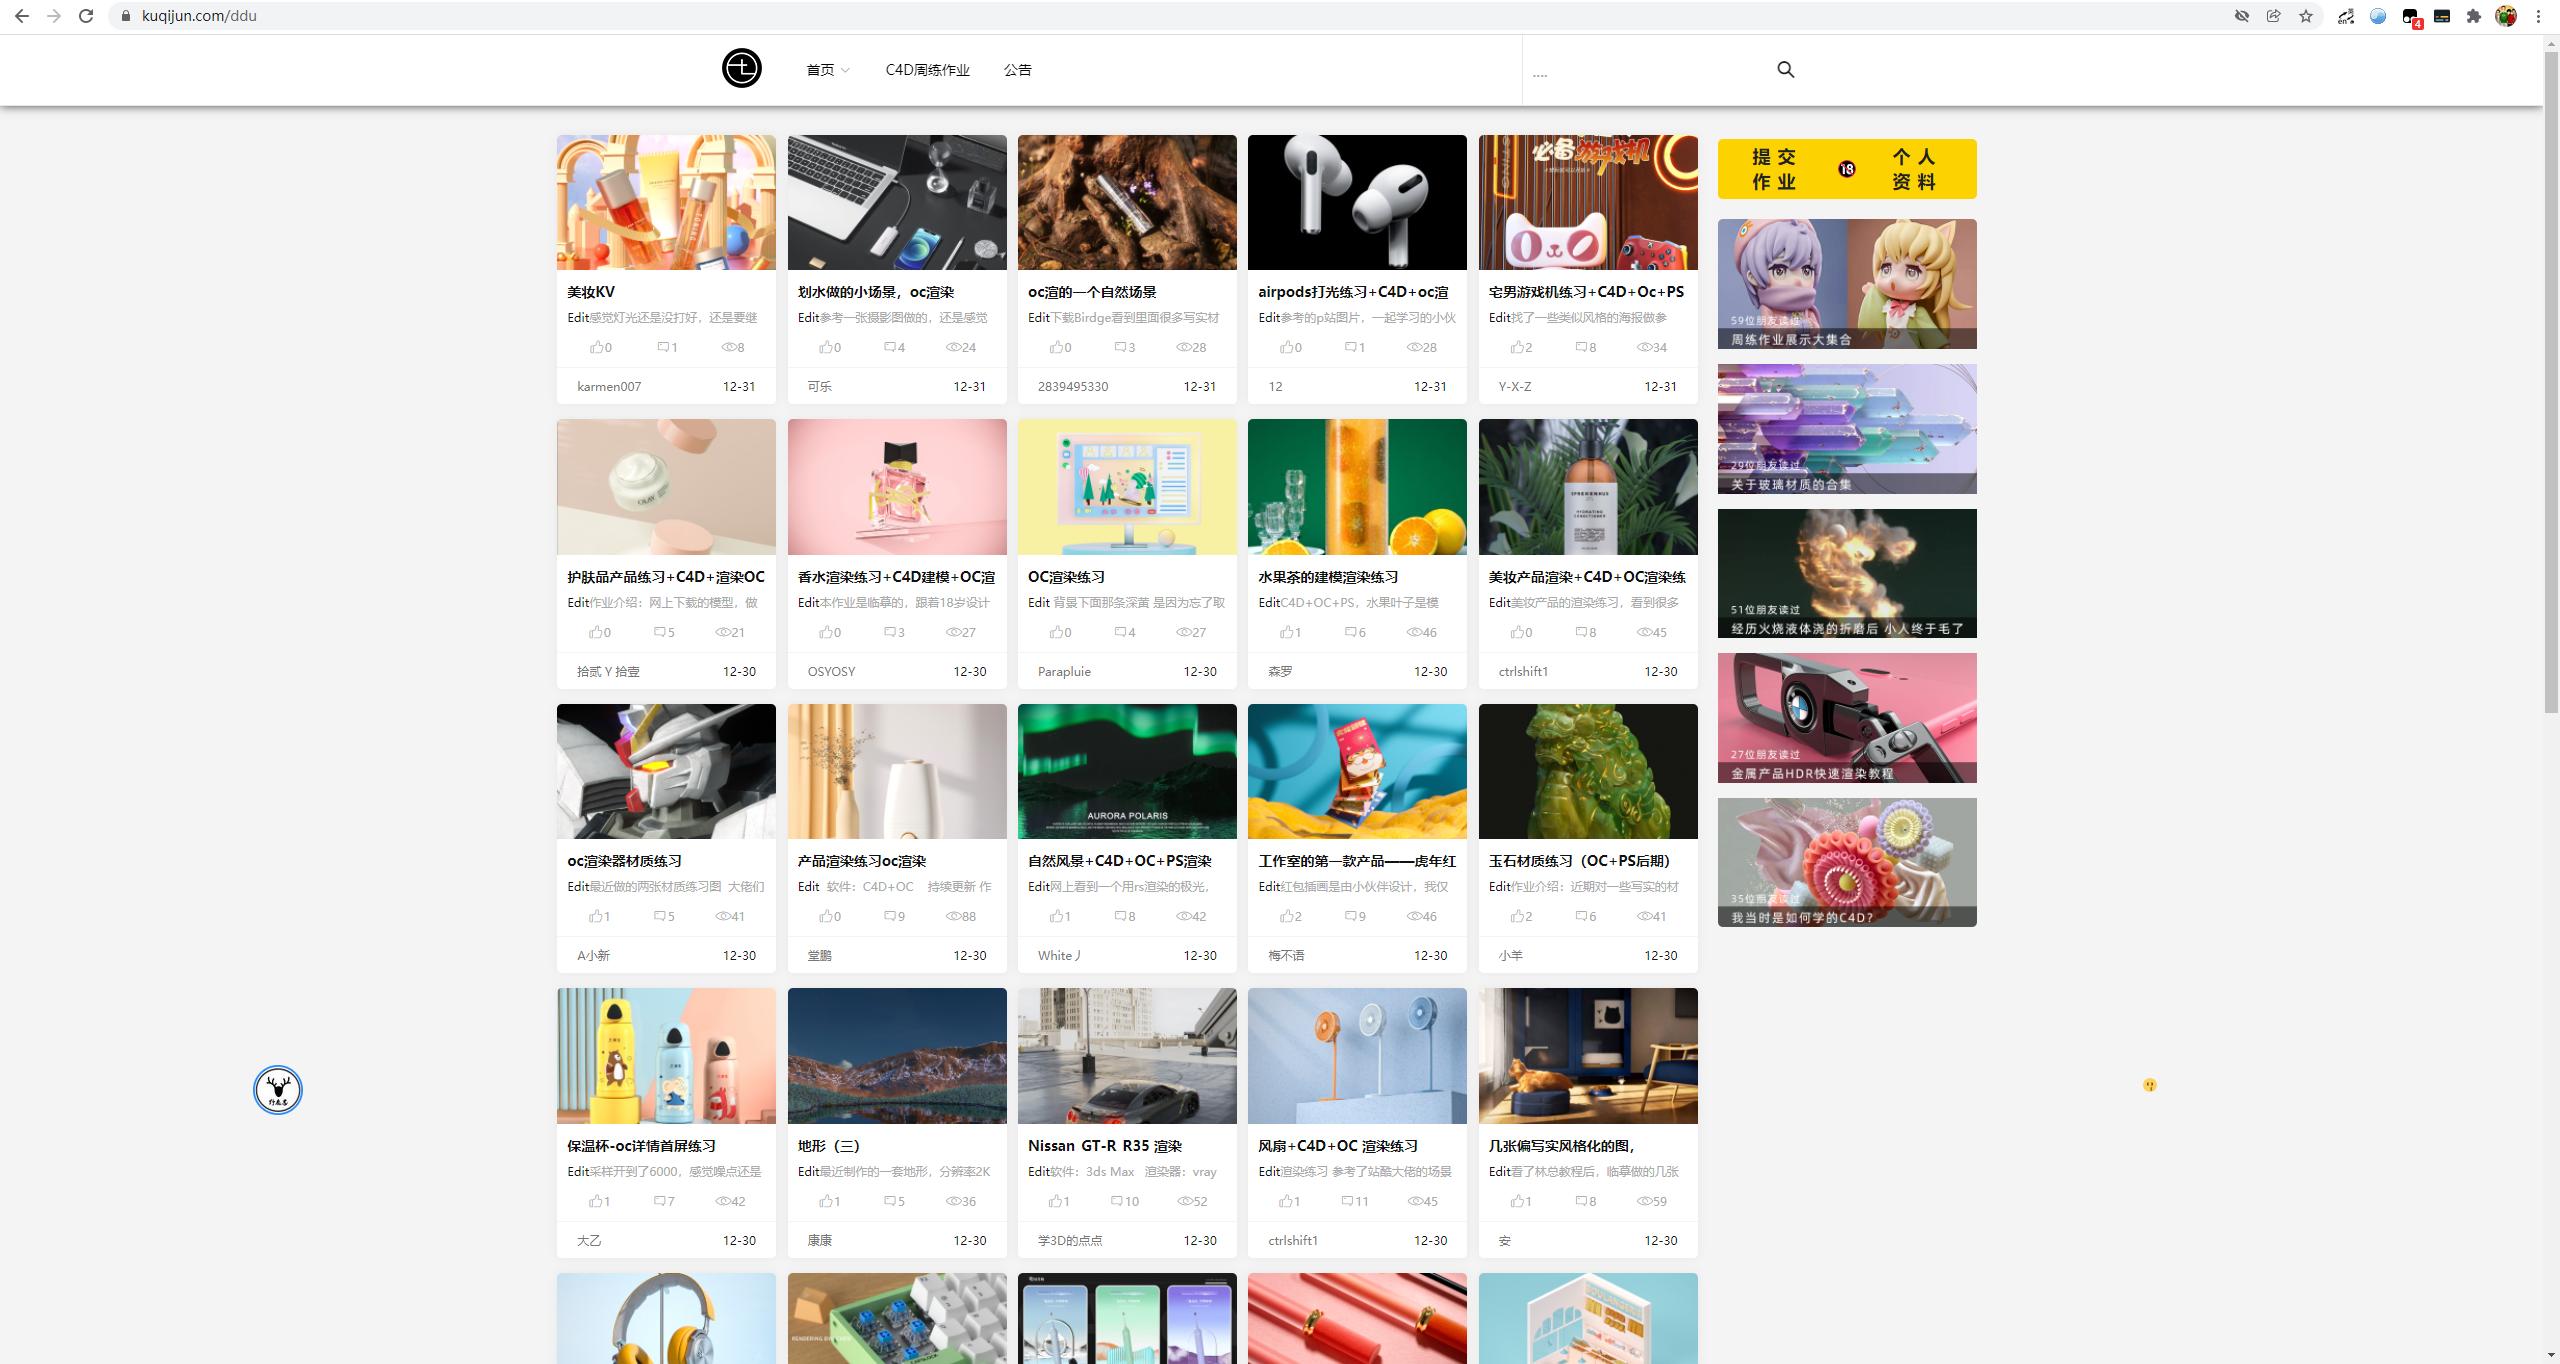The height and width of the screenshot is (1364, 2560).
Task: Click the deer avatar floating icon
Action: 278,1089
